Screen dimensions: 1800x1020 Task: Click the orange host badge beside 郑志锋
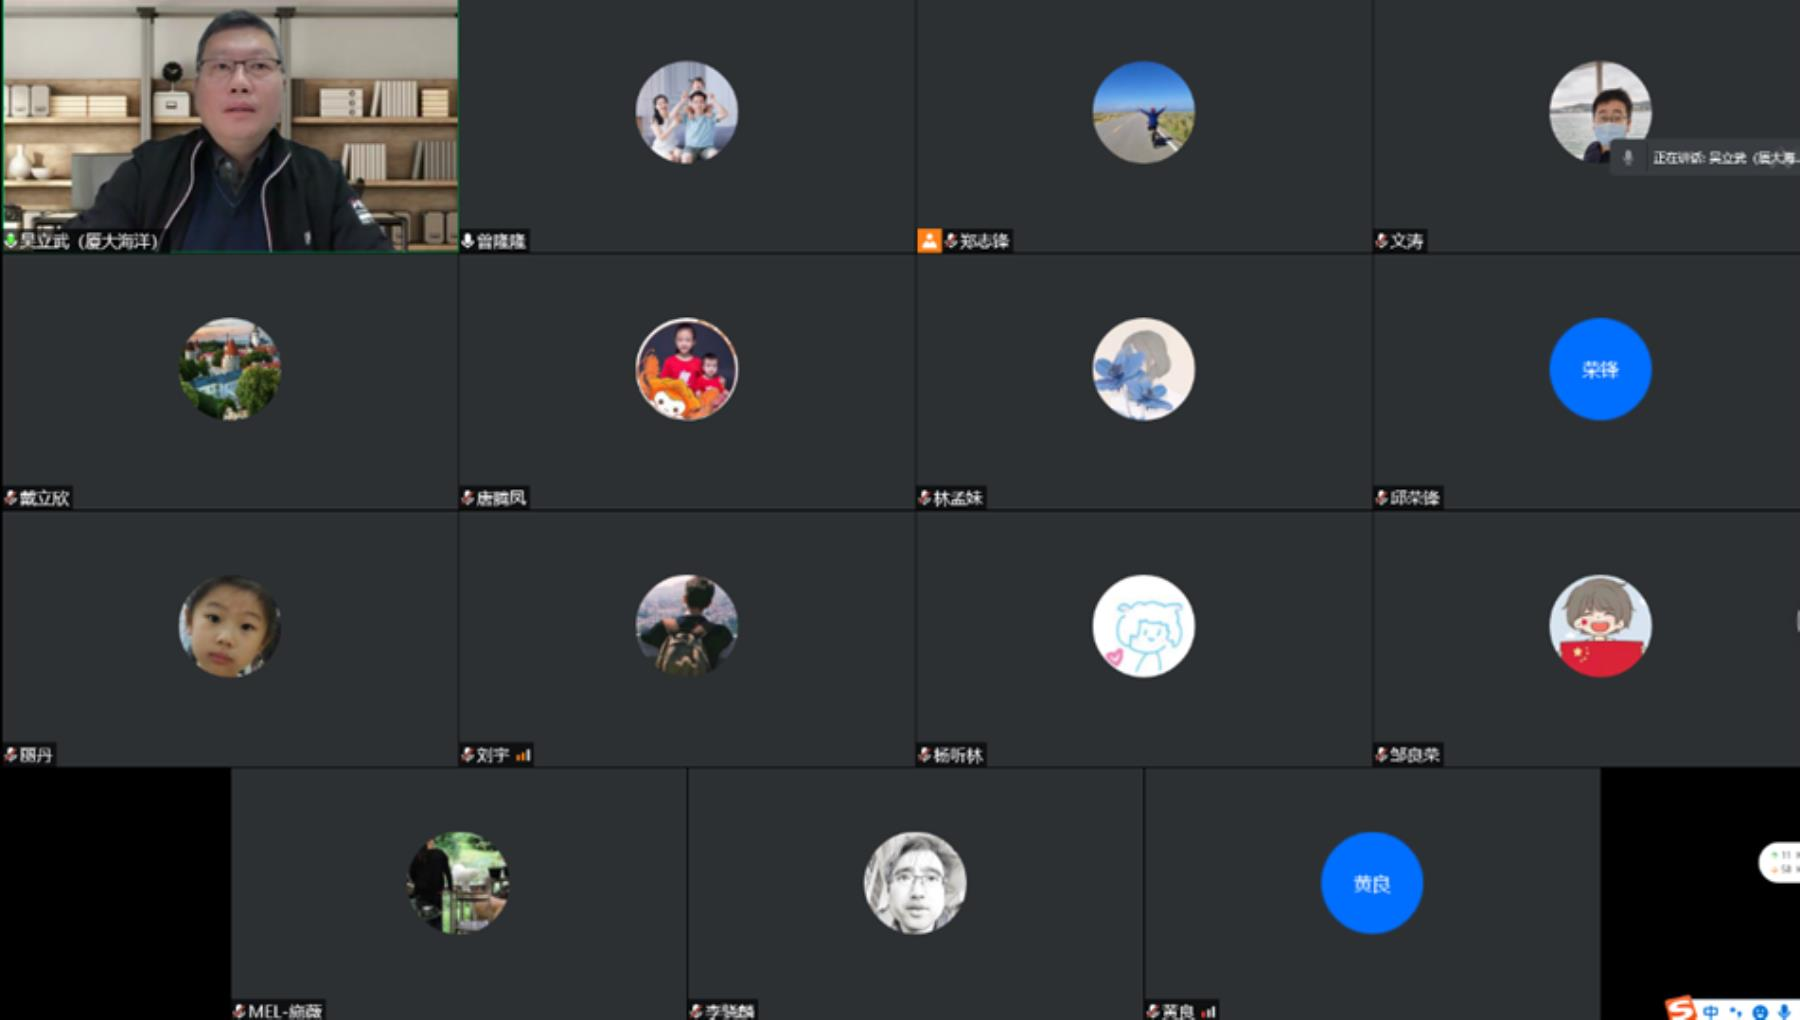click(x=929, y=241)
